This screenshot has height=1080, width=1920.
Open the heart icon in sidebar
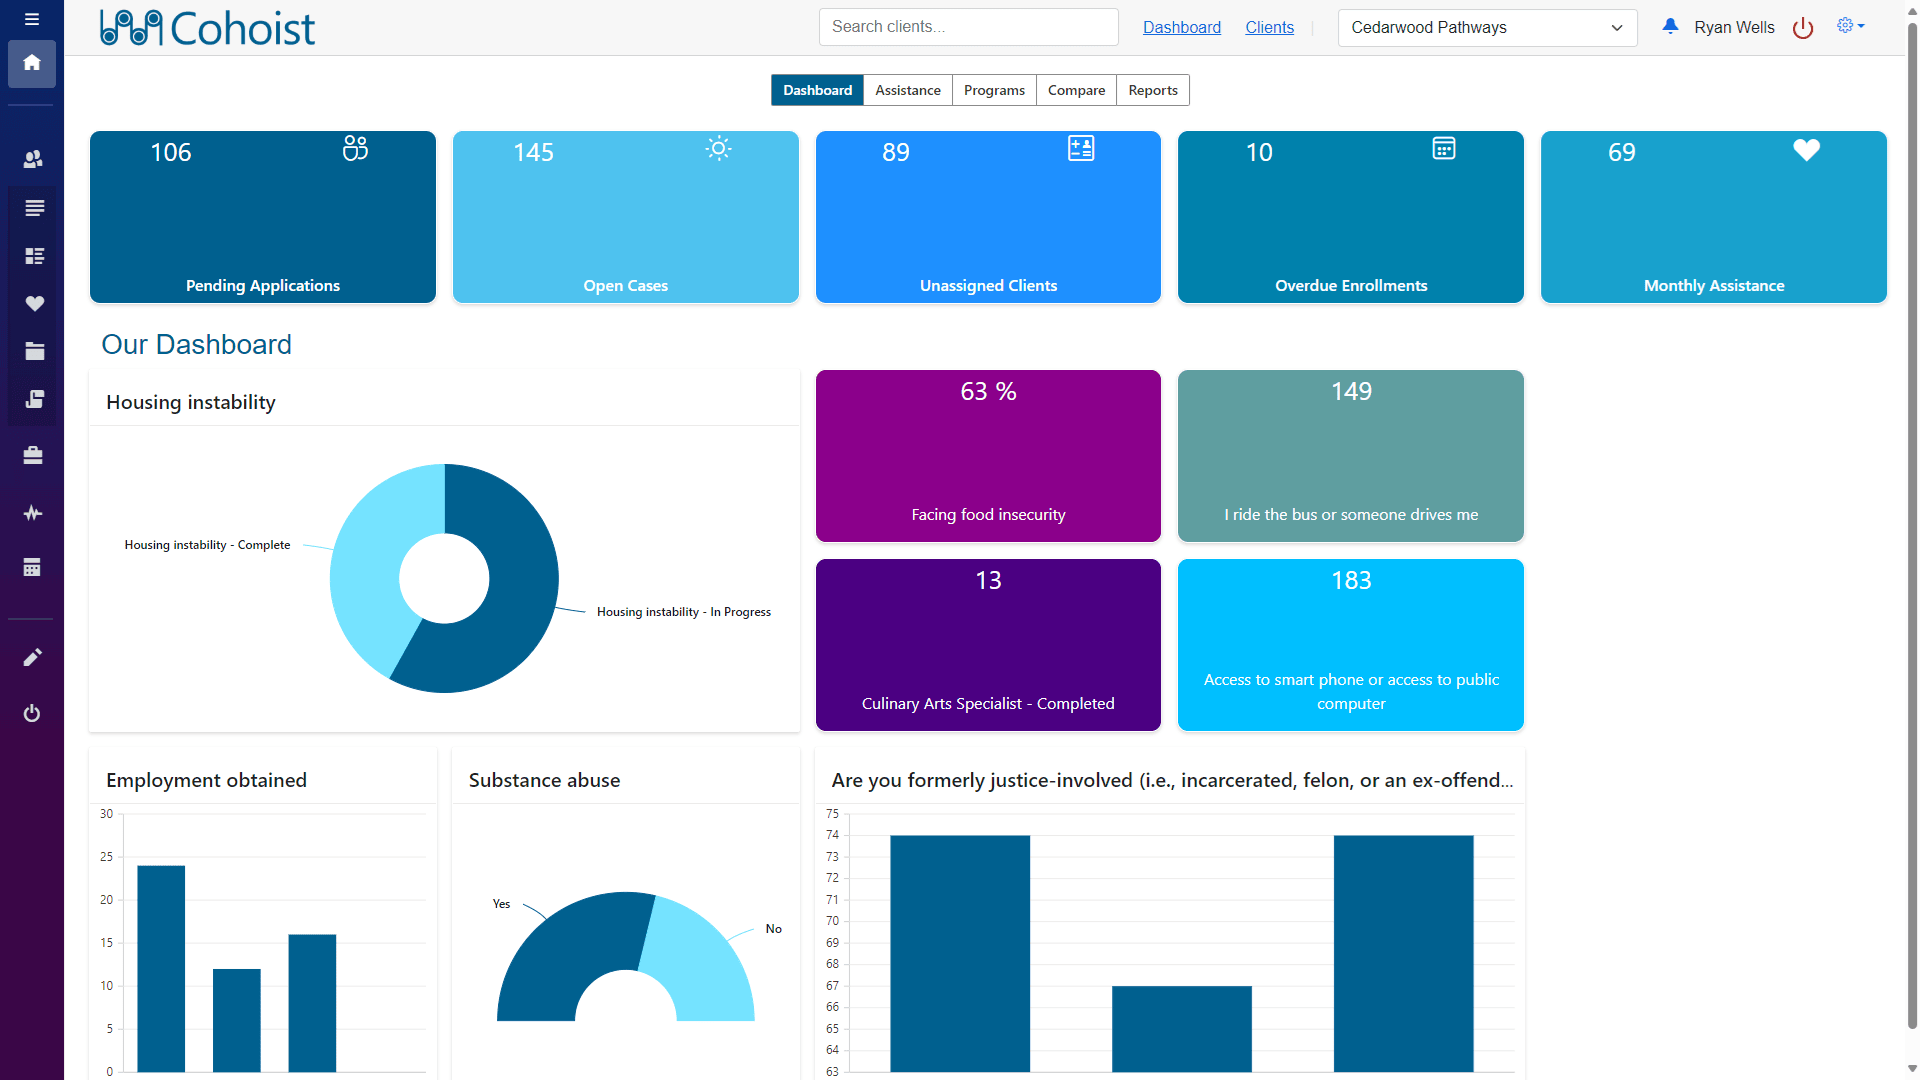[34, 303]
